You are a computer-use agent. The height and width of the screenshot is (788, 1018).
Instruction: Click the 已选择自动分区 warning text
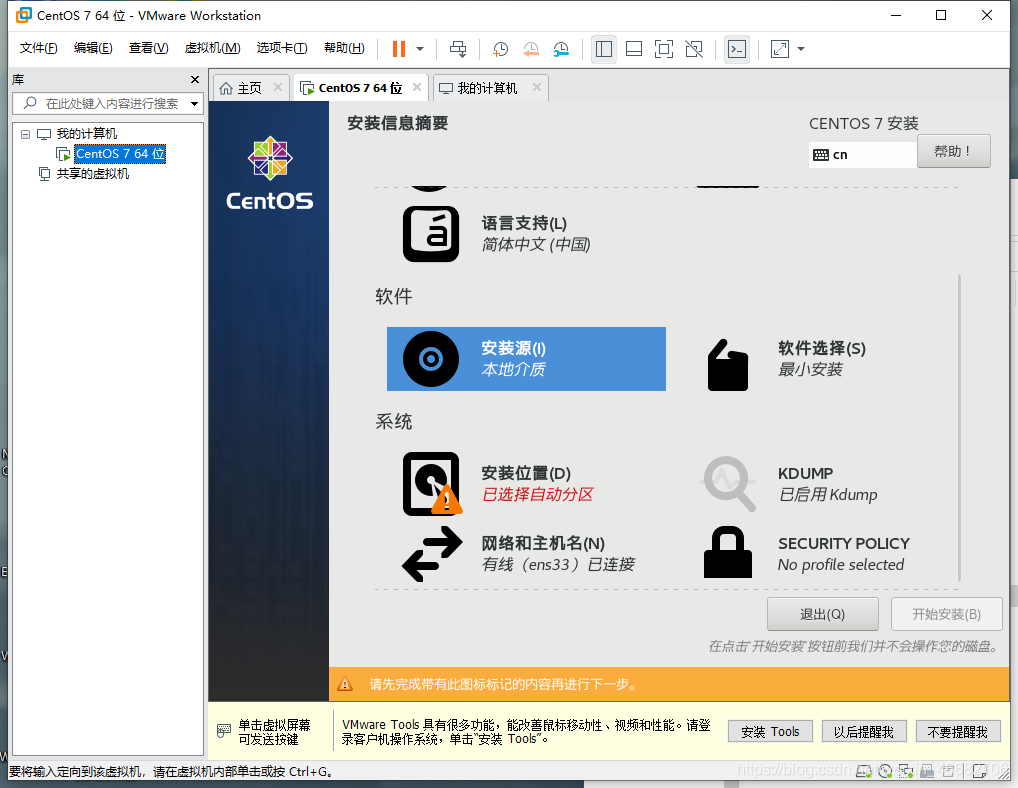pyautogui.click(x=538, y=495)
